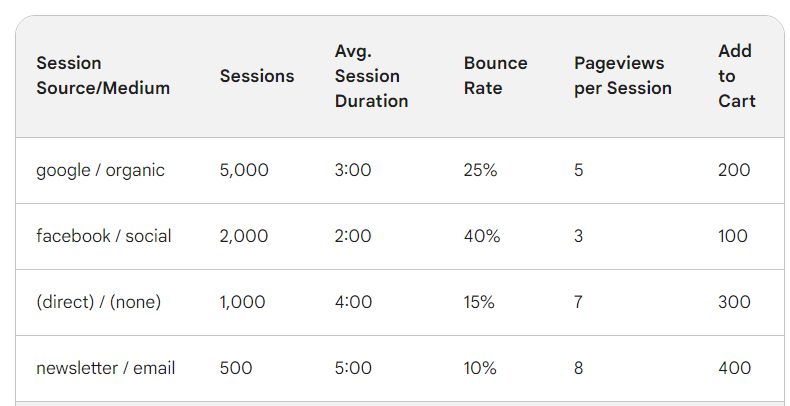This screenshot has height=406, width=790.
Task: Click the 25% bounce rate cell
Action: 481,170
